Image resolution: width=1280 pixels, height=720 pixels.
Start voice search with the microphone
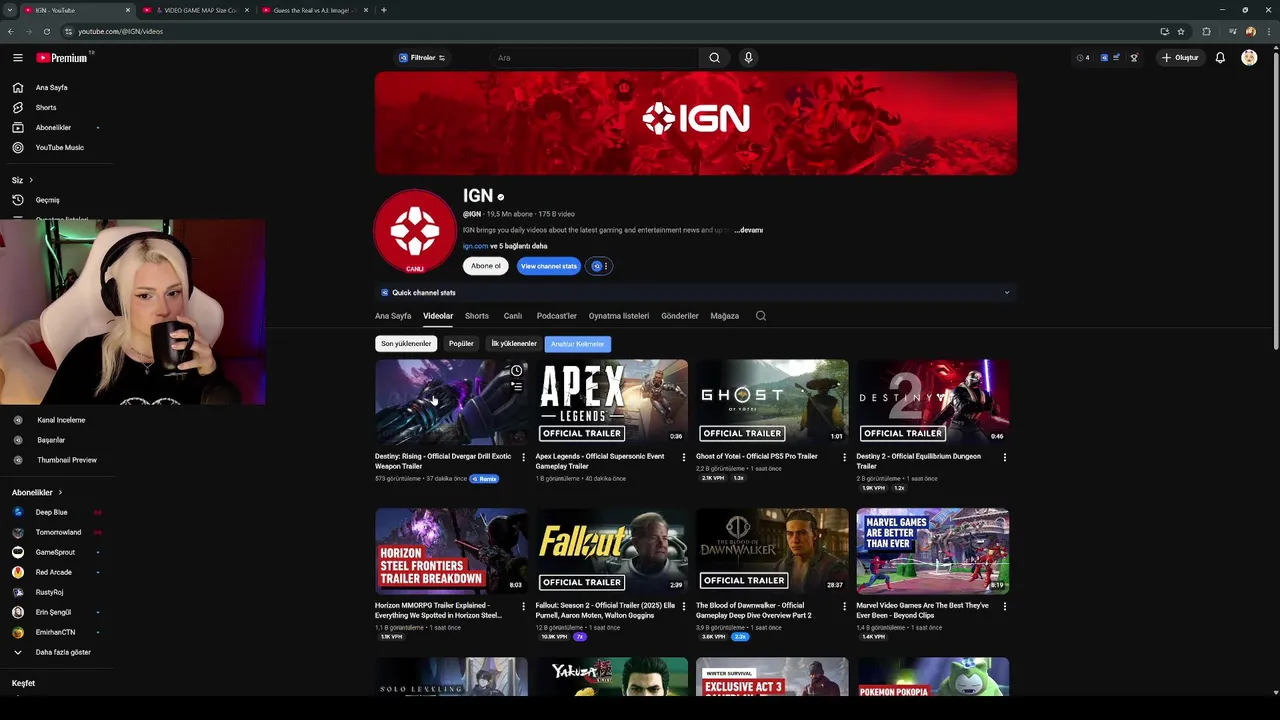click(748, 58)
